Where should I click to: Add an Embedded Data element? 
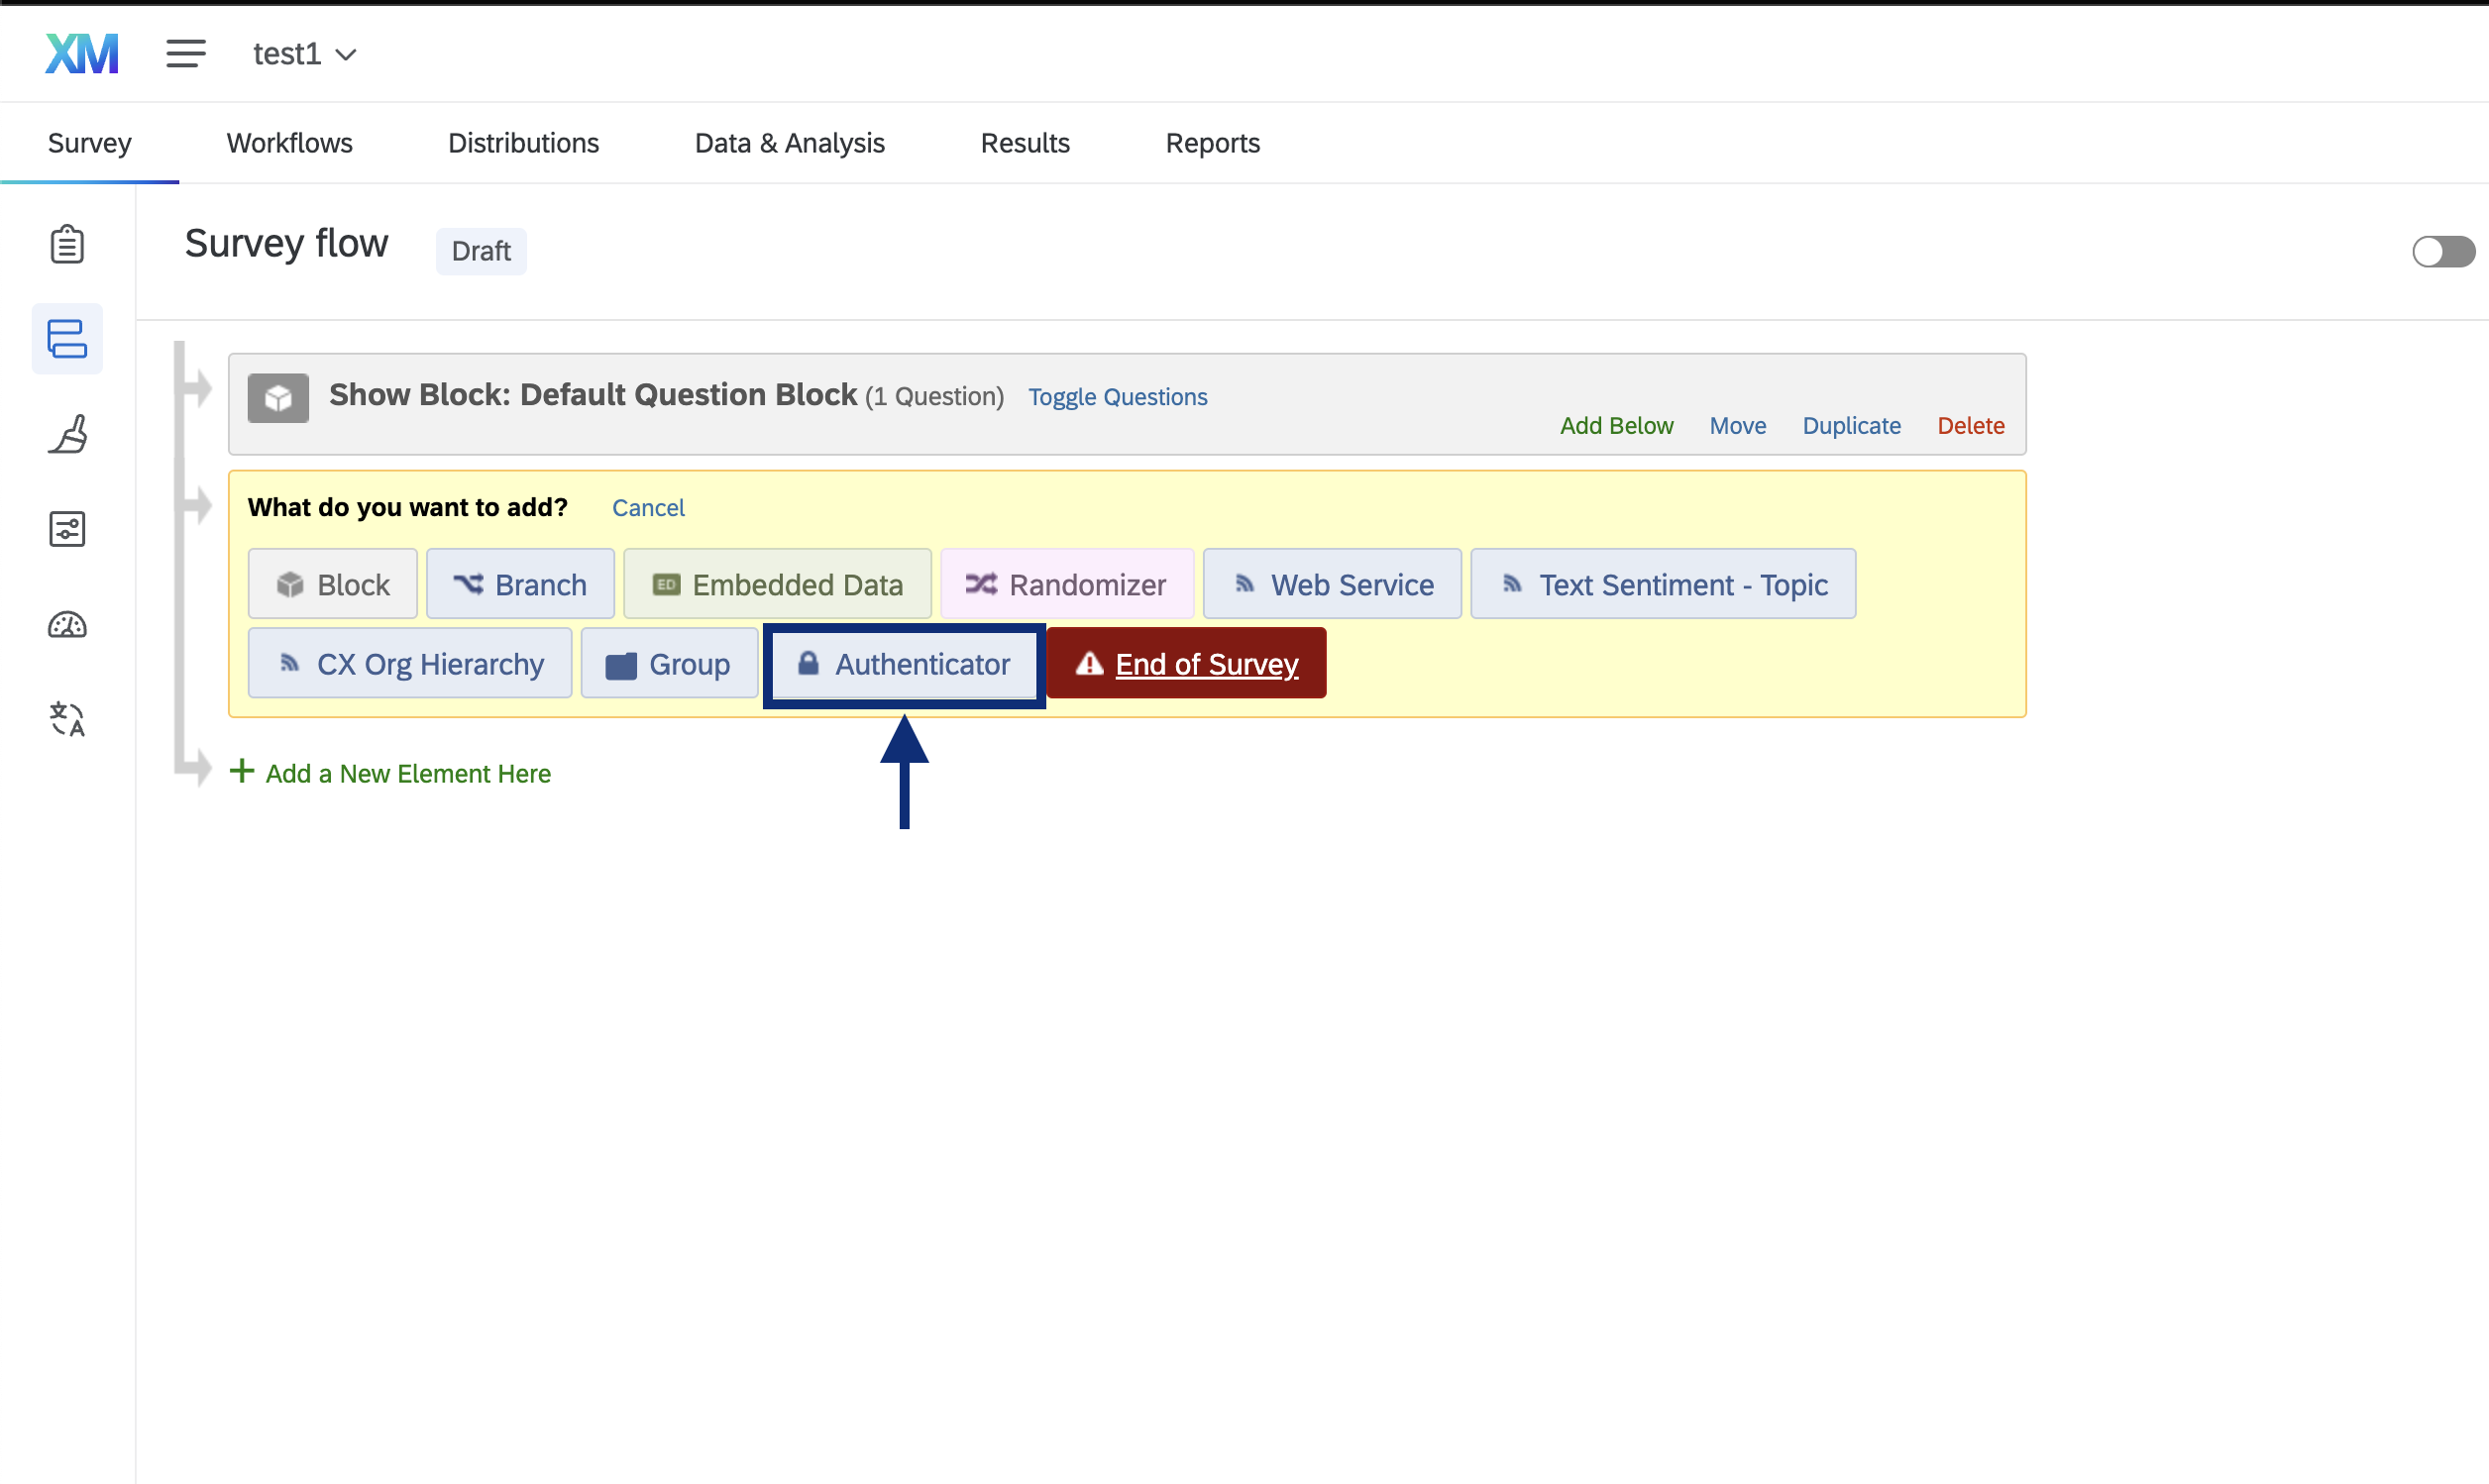pyautogui.click(x=777, y=584)
